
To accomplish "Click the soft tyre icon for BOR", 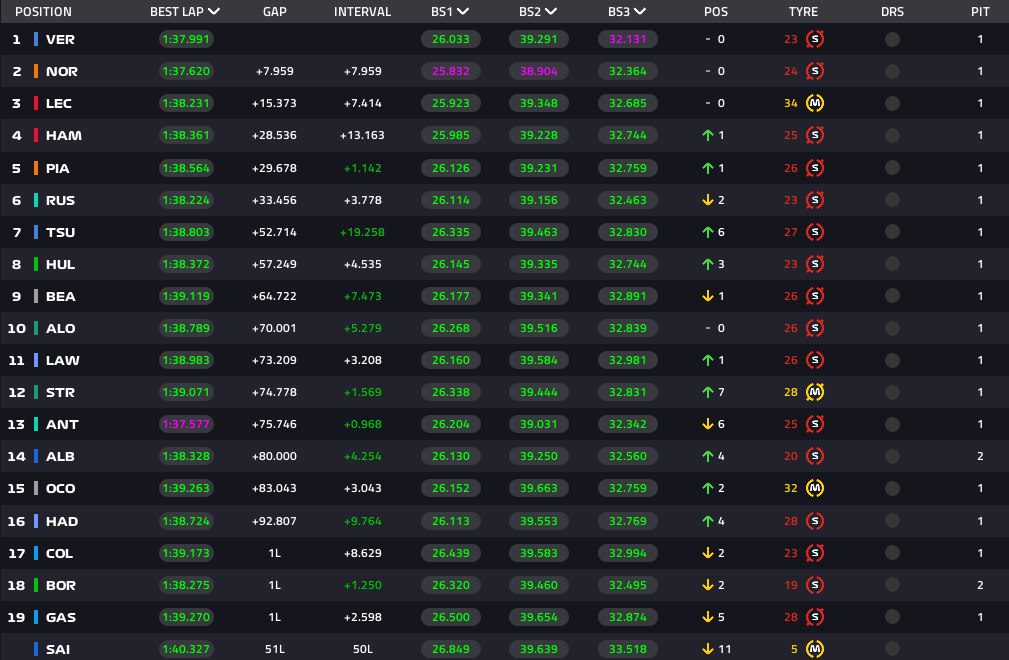I will pyautogui.click(x=815, y=585).
